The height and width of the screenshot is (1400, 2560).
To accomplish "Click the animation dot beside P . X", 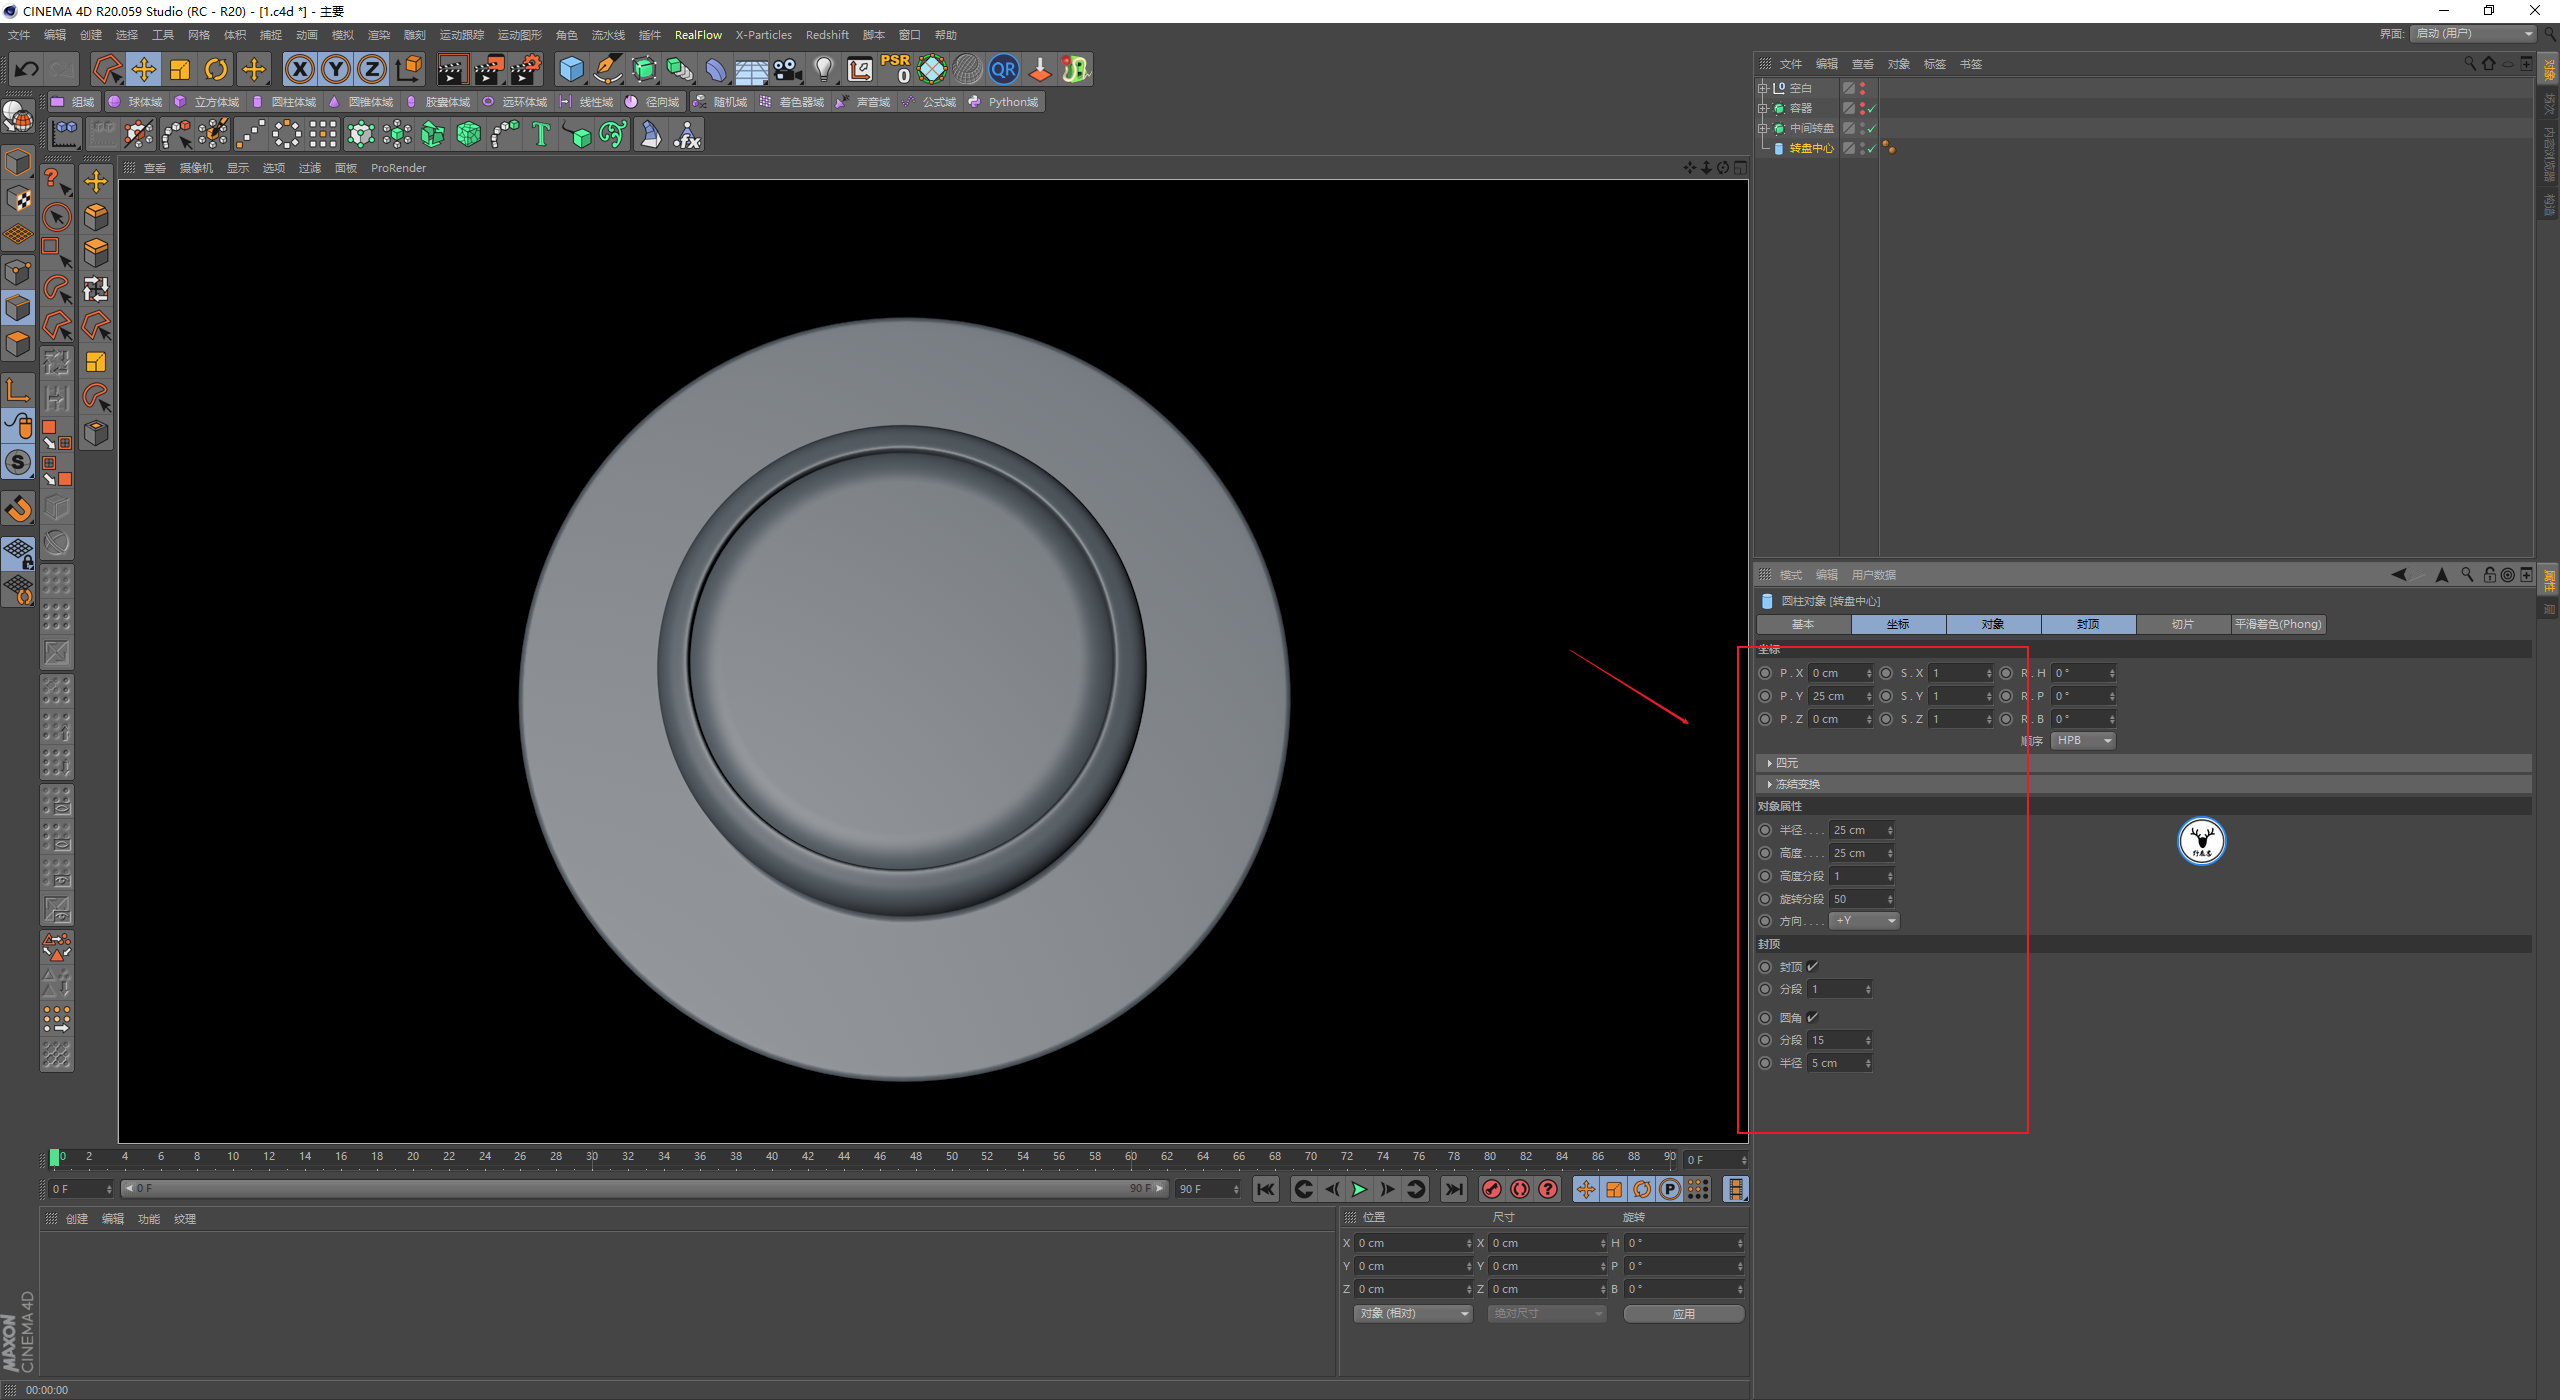I will [1765, 673].
